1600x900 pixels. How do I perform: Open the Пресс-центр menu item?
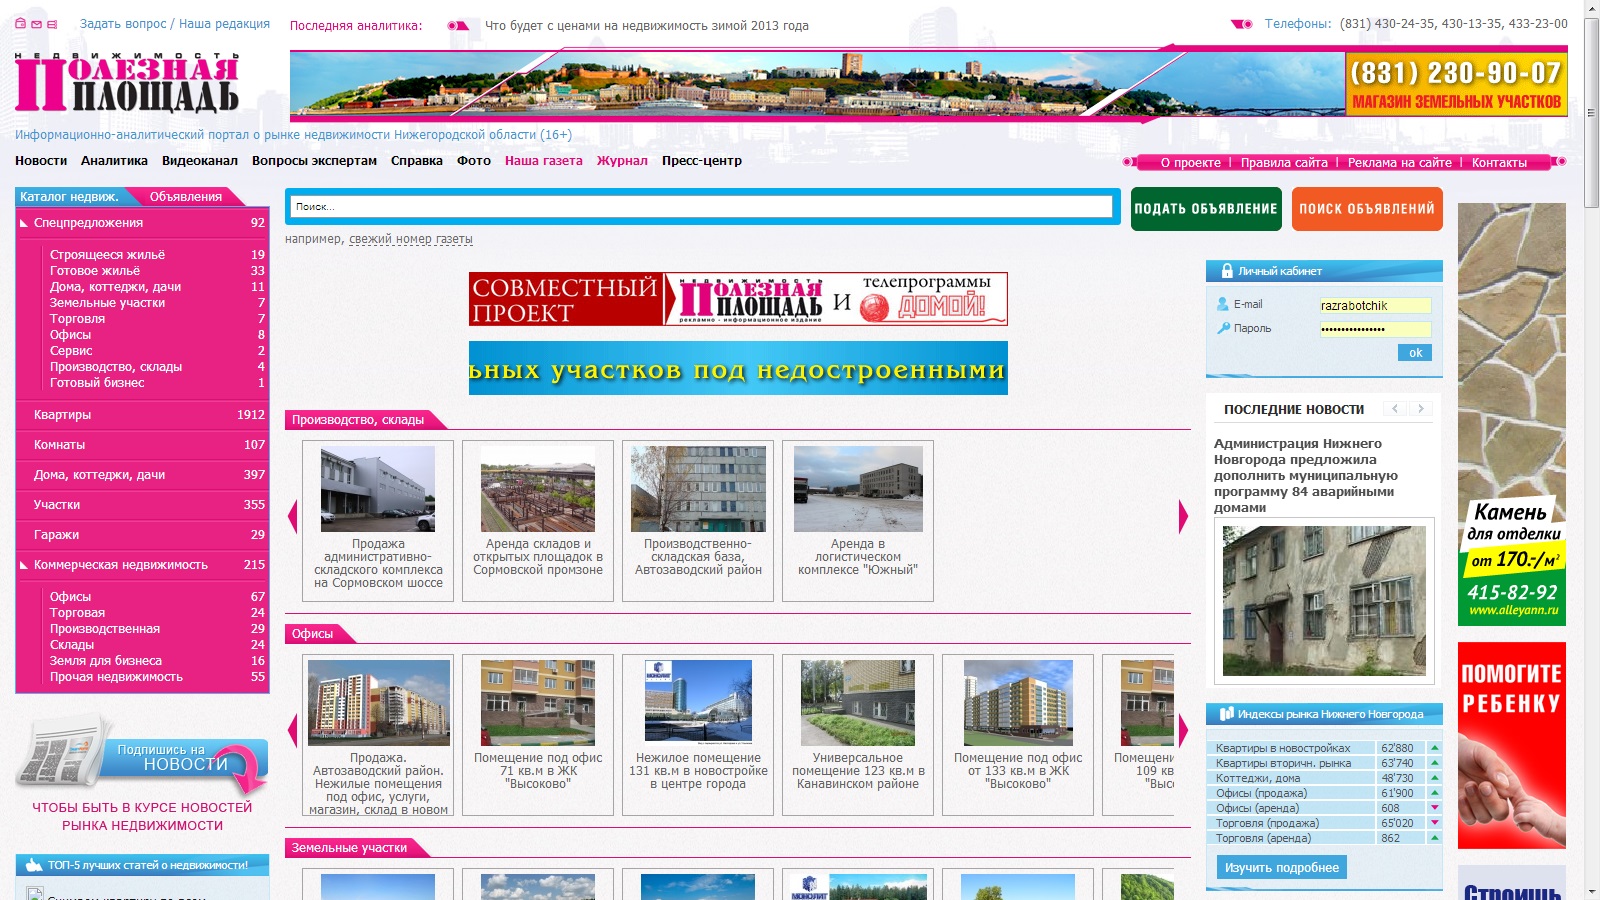(701, 161)
